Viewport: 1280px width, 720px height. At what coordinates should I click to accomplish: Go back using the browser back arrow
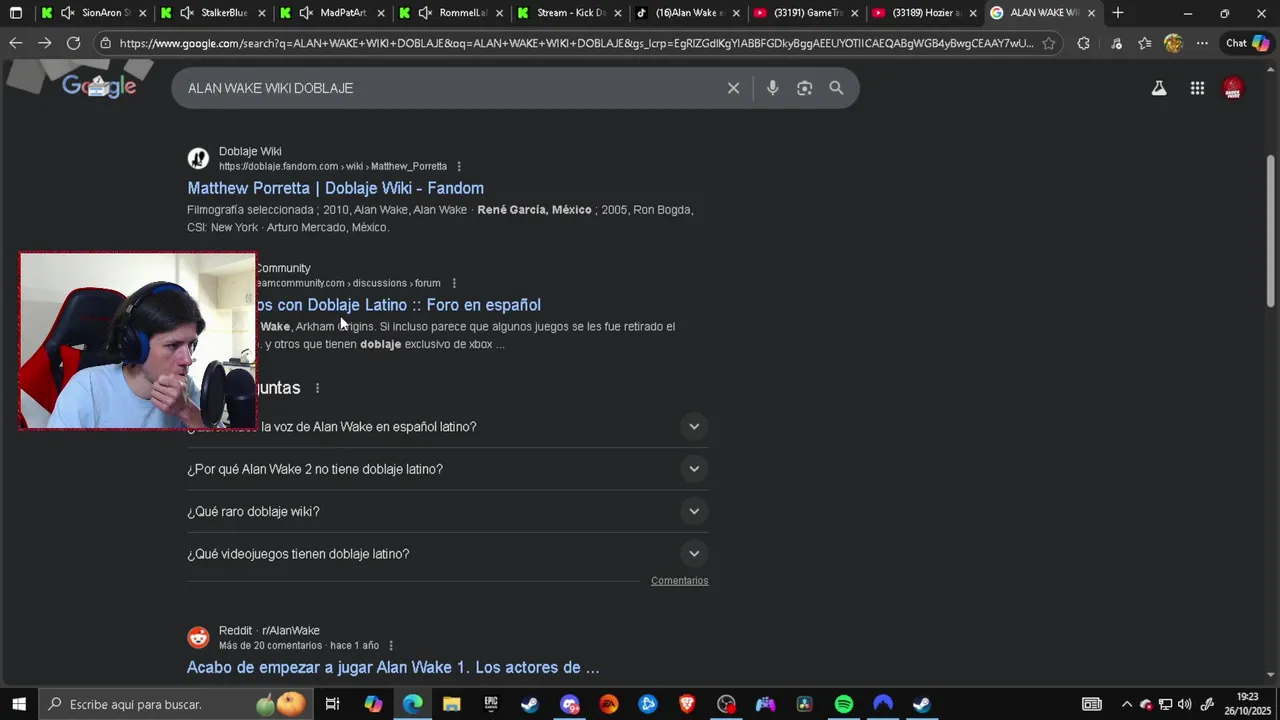[x=15, y=43]
